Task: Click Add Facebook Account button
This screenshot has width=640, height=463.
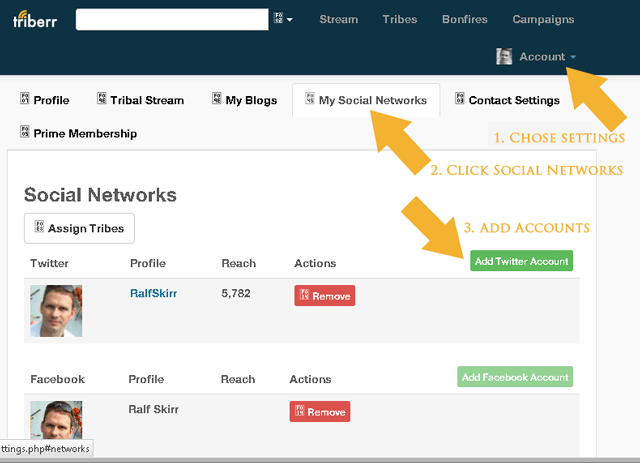Action: (515, 377)
